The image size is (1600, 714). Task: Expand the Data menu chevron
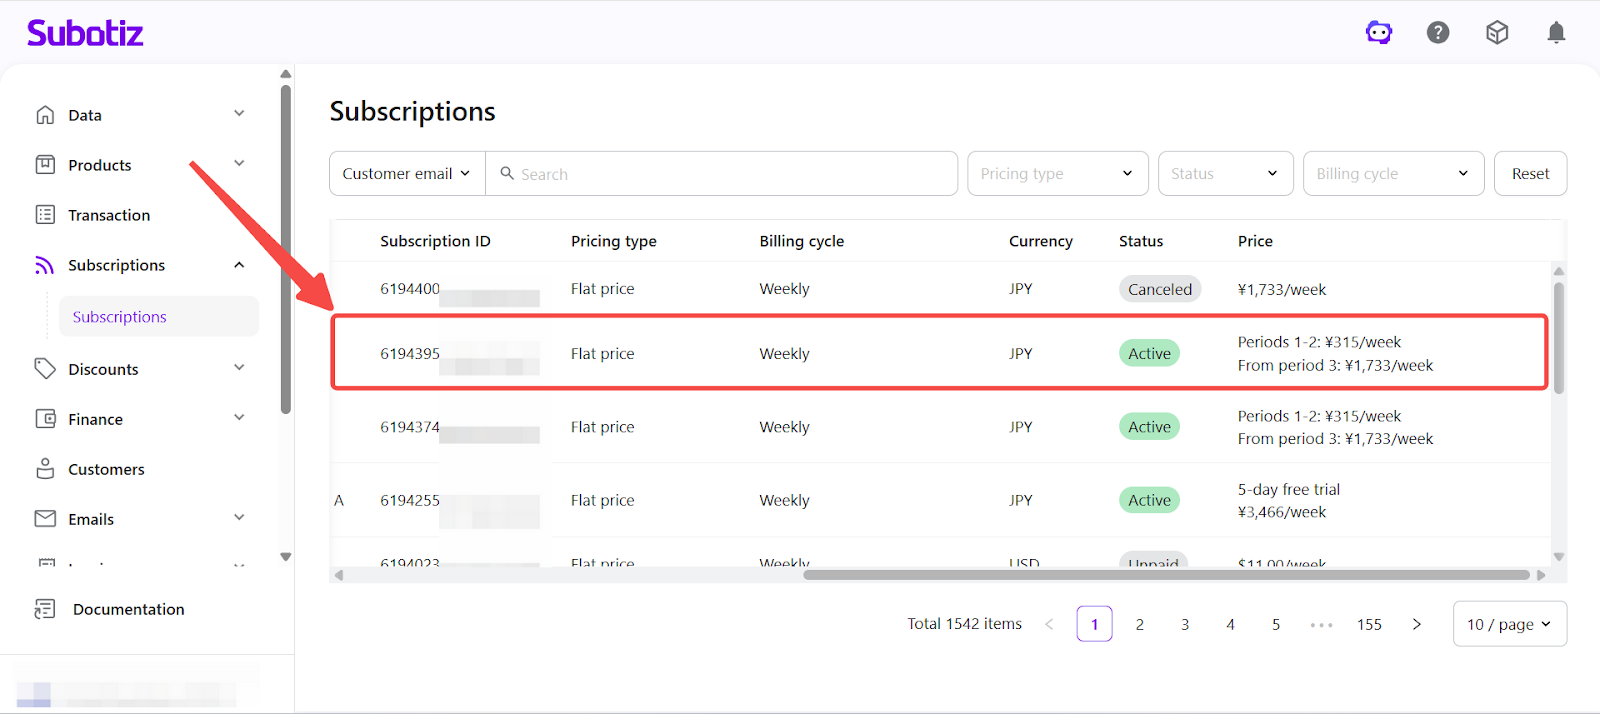[239, 114]
